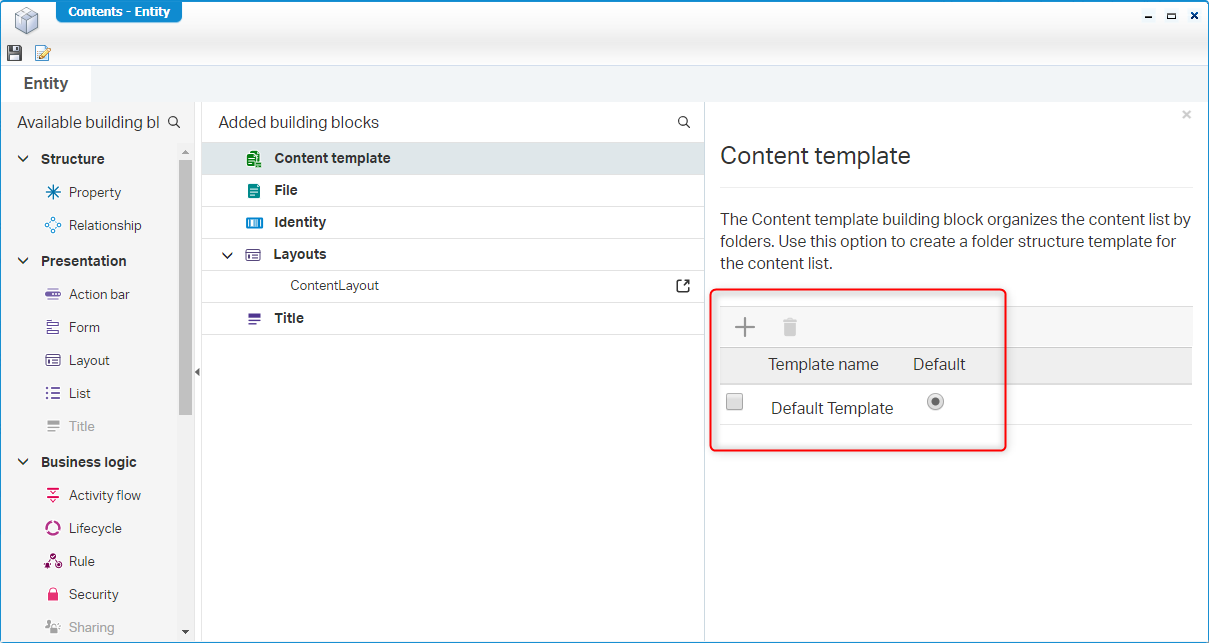The width and height of the screenshot is (1209, 643).
Task: Collapse the Layouts tree node
Action: pos(227,255)
